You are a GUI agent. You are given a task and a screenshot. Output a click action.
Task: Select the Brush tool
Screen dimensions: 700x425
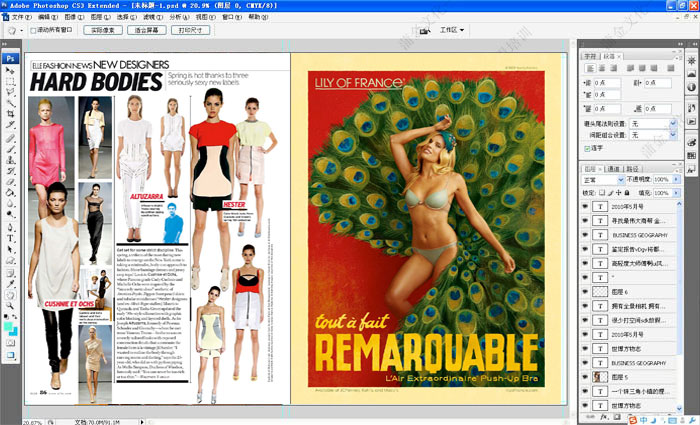pyautogui.click(x=10, y=149)
